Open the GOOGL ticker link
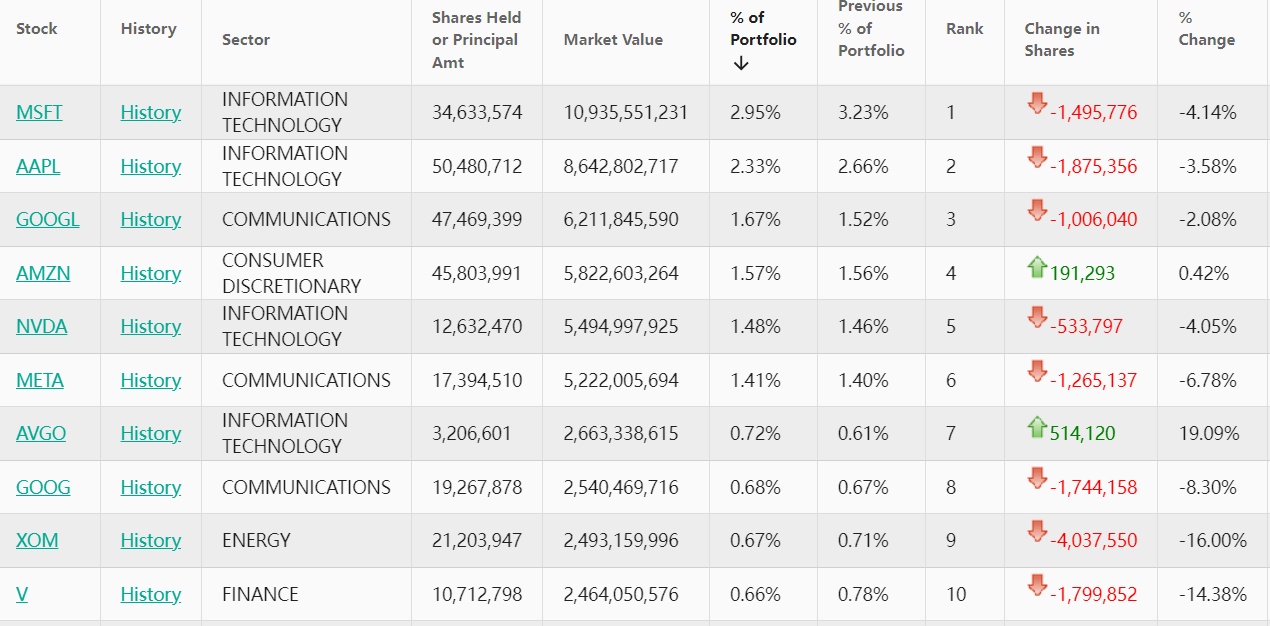The width and height of the screenshot is (1270, 626). (47, 220)
